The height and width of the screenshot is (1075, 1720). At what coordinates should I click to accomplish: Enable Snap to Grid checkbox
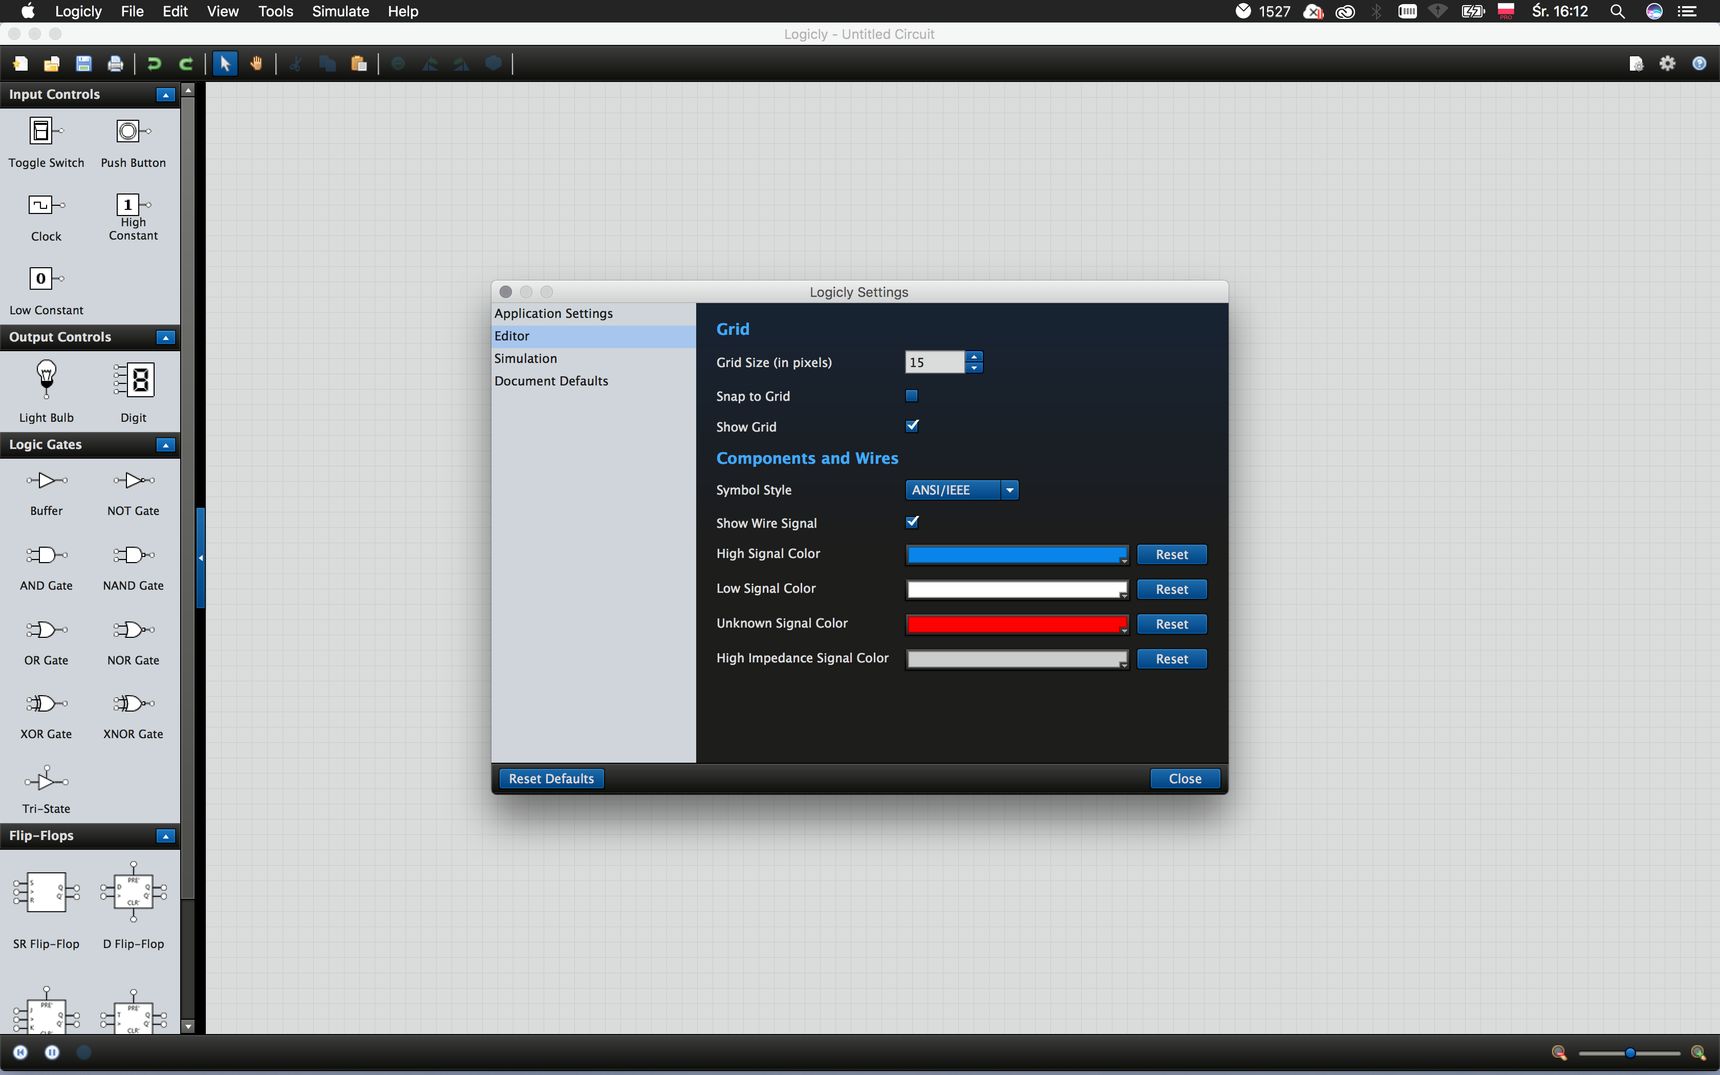[x=912, y=396]
